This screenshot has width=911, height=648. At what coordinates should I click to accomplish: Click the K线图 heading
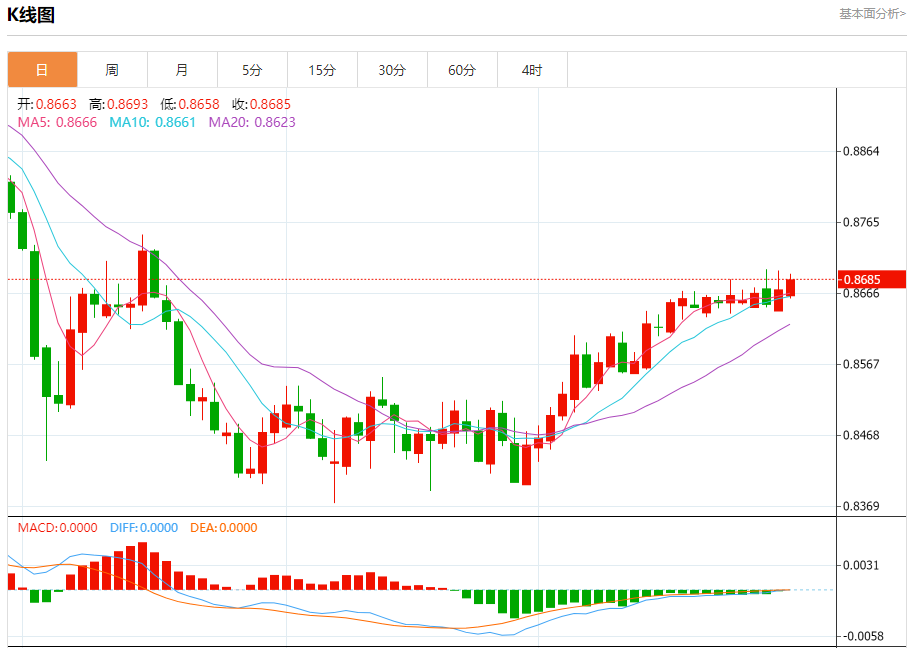pyautogui.click(x=31, y=15)
